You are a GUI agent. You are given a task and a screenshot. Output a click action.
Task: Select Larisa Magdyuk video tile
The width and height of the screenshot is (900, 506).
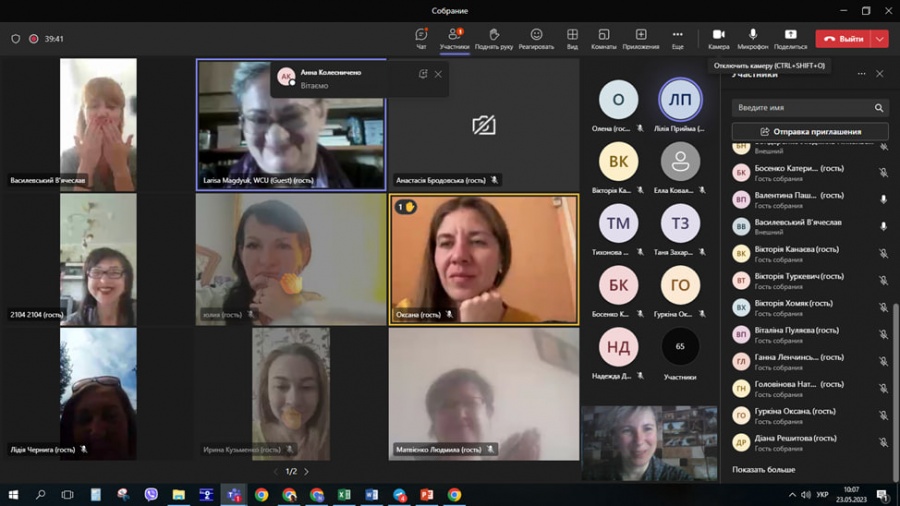pyautogui.click(x=291, y=124)
